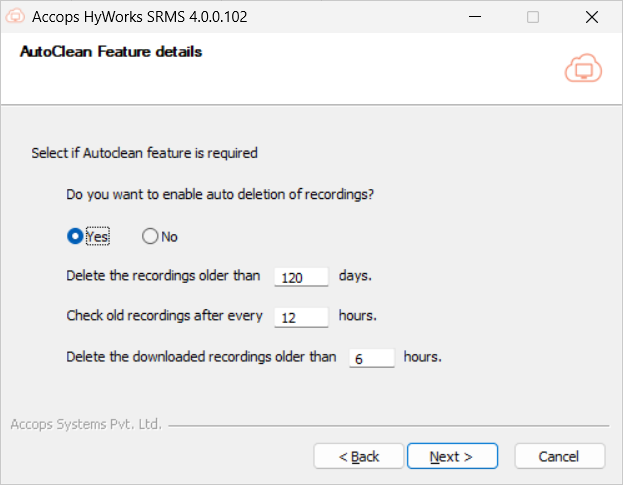Focus the check old recordings hours field
The height and width of the screenshot is (485, 623).
click(301, 317)
